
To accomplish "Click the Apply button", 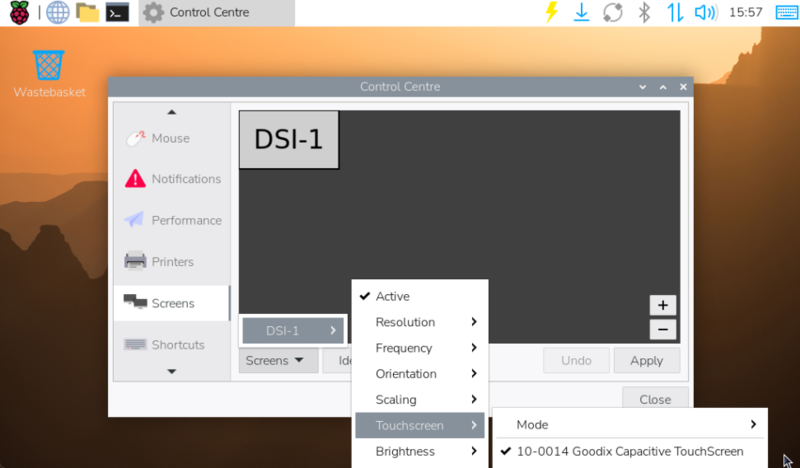I will 646,360.
